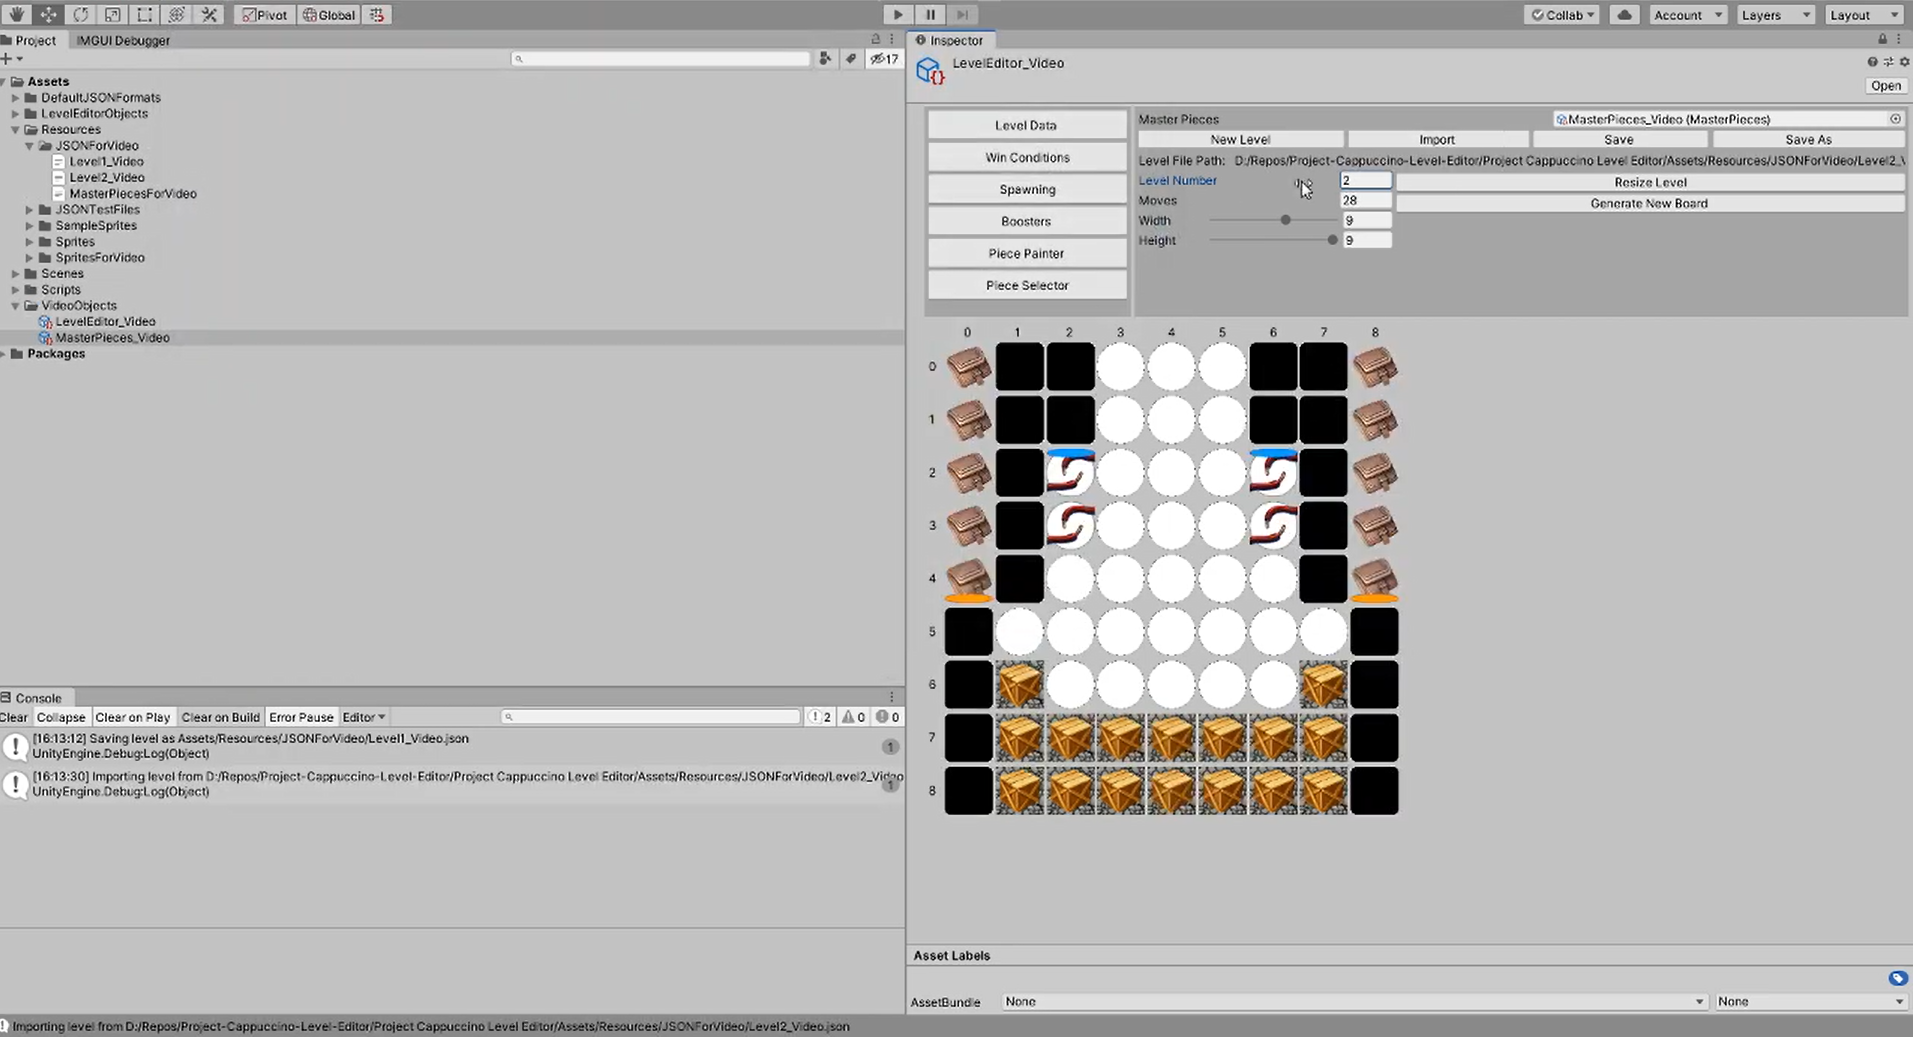Open the Layers dropdown
This screenshot has width=1913, height=1037.
1775,15
